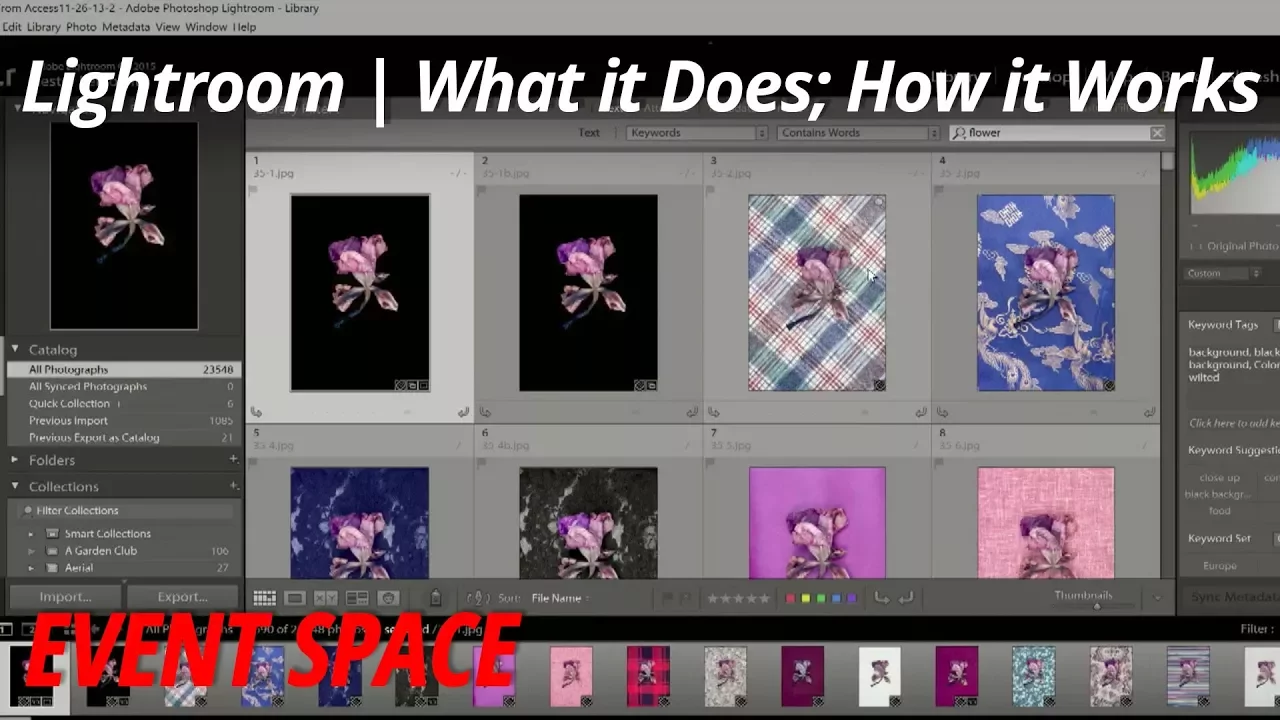Click Smart Collections set icon

pyautogui.click(x=52, y=534)
